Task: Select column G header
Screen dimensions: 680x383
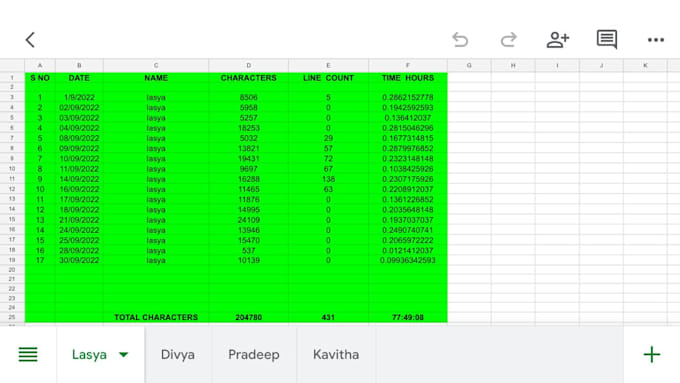Action: point(469,65)
